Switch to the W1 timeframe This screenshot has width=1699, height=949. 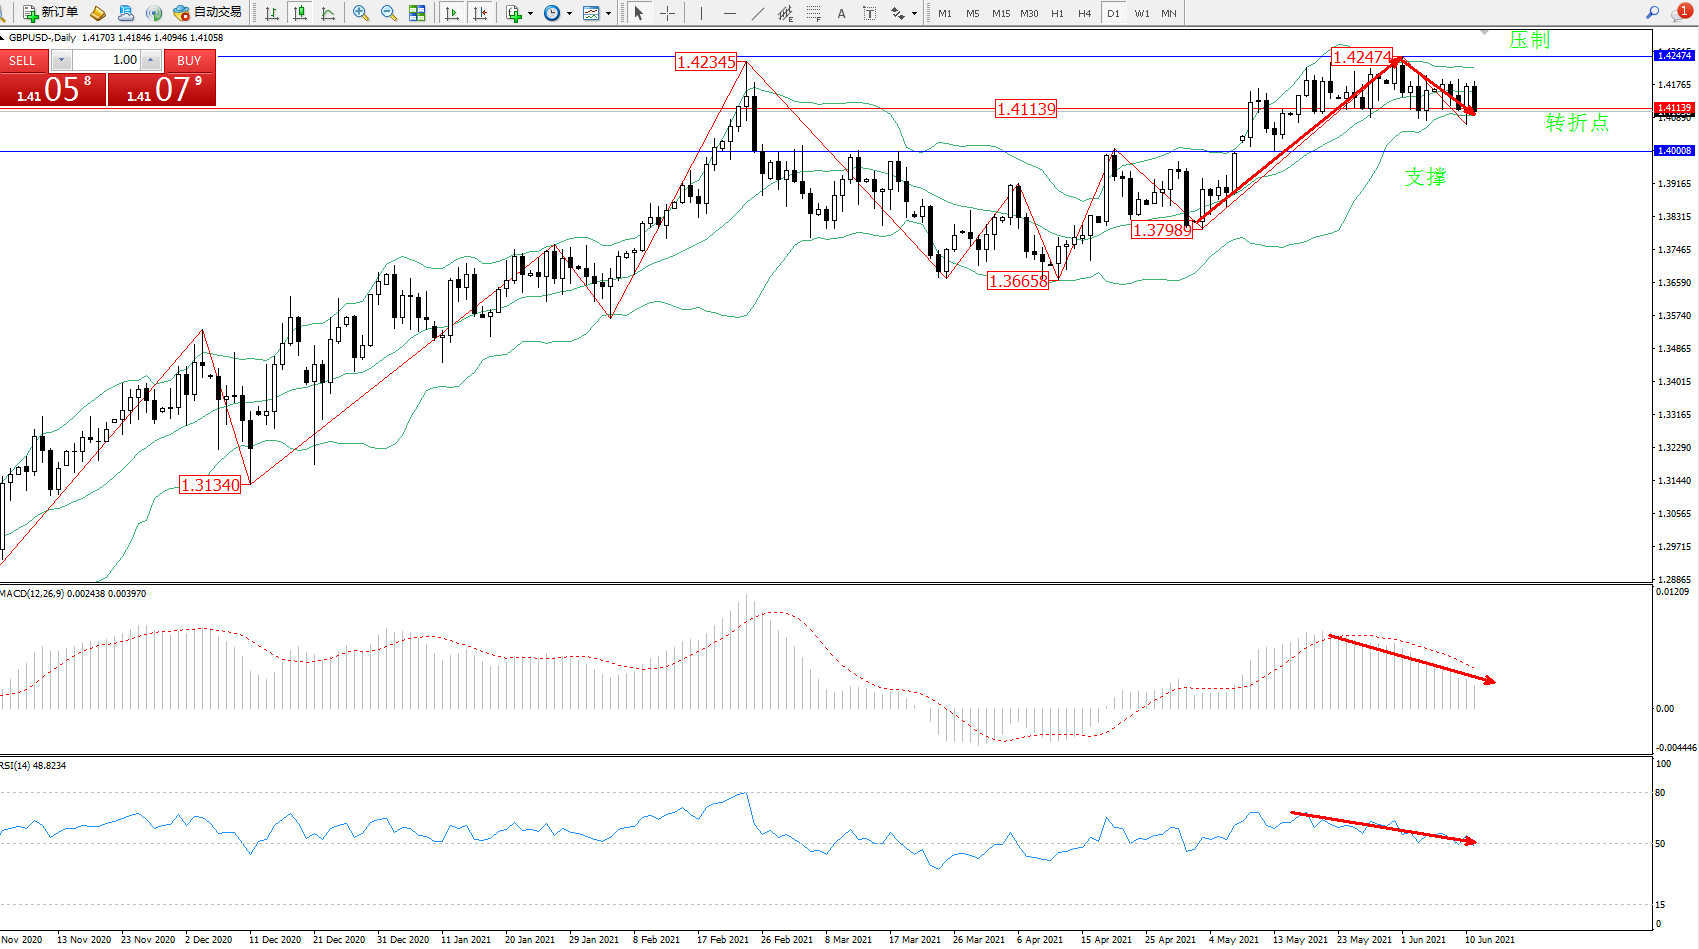coord(1141,13)
